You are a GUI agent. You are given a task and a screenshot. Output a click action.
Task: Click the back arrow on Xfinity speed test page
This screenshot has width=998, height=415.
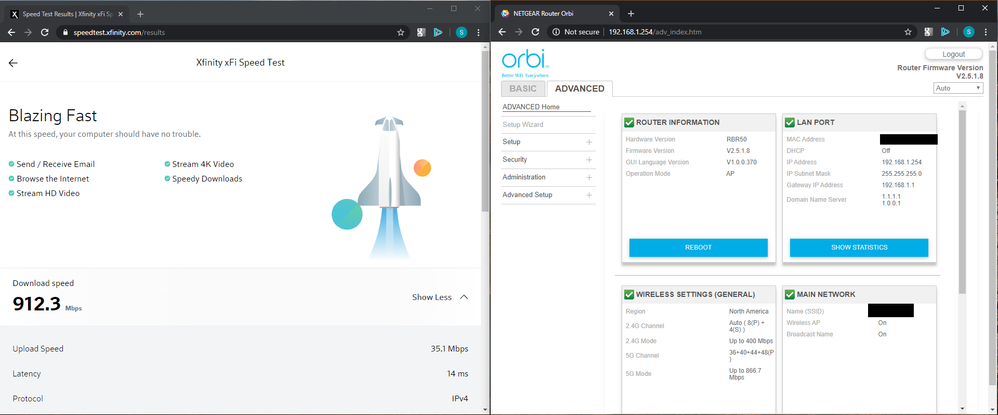click(13, 62)
